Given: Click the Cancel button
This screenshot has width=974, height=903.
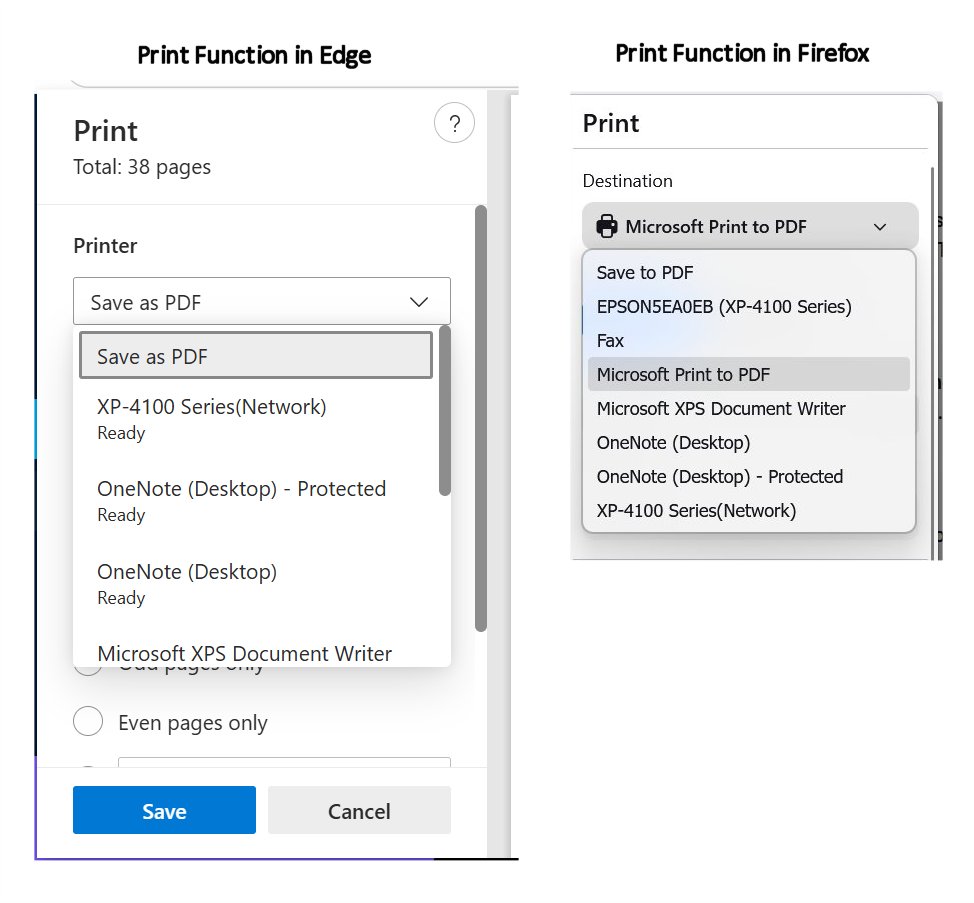Looking at the screenshot, I should [359, 810].
